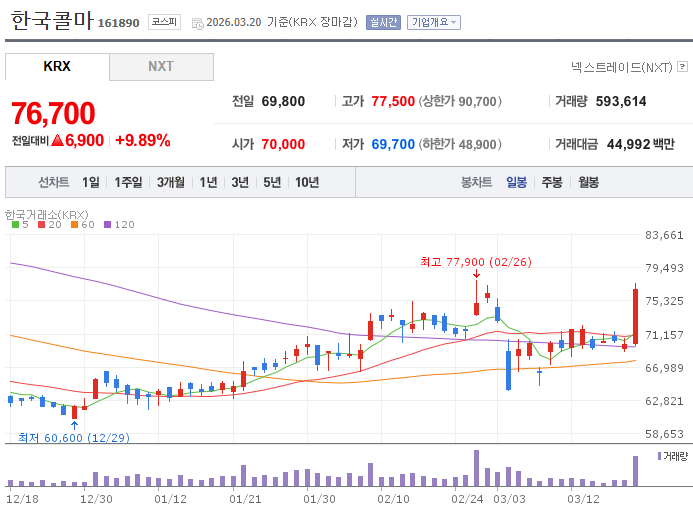
Task: Select the 3개월 line chart period
Action: click(x=171, y=182)
